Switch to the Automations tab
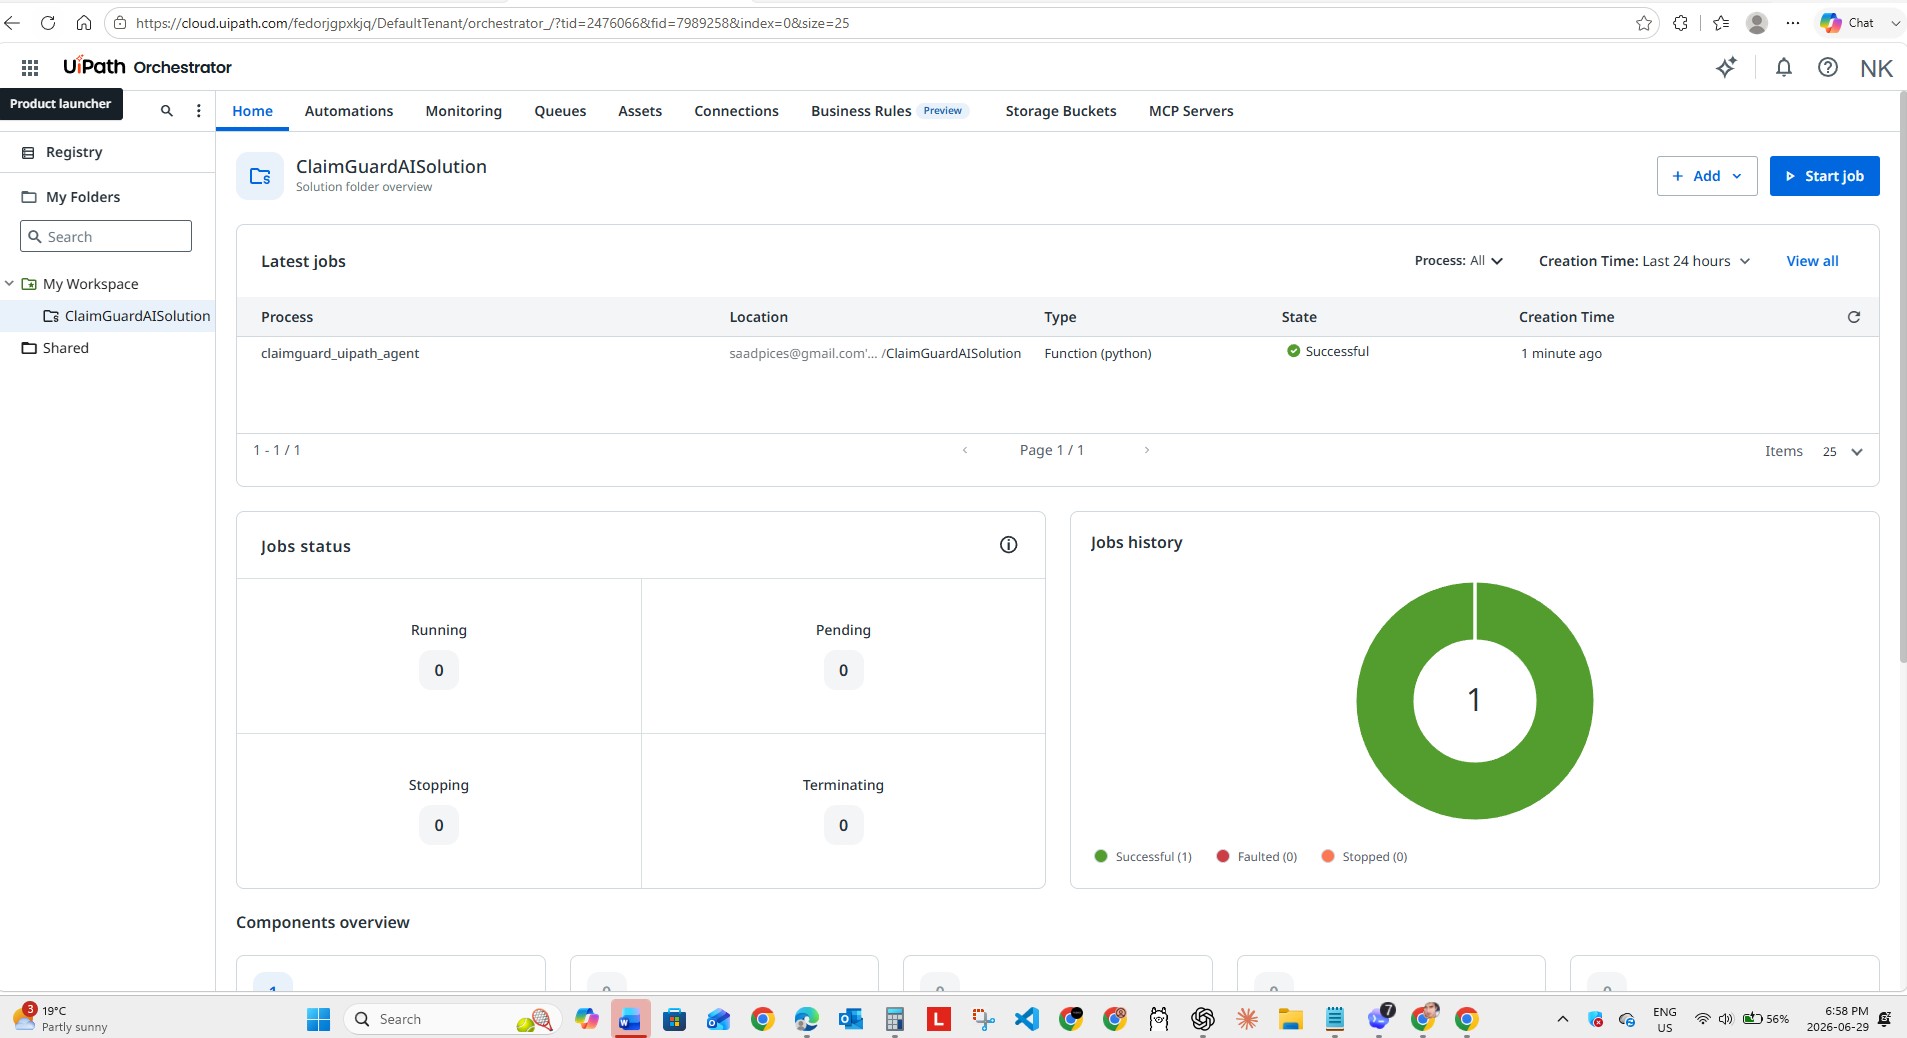1907x1038 pixels. (348, 111)
